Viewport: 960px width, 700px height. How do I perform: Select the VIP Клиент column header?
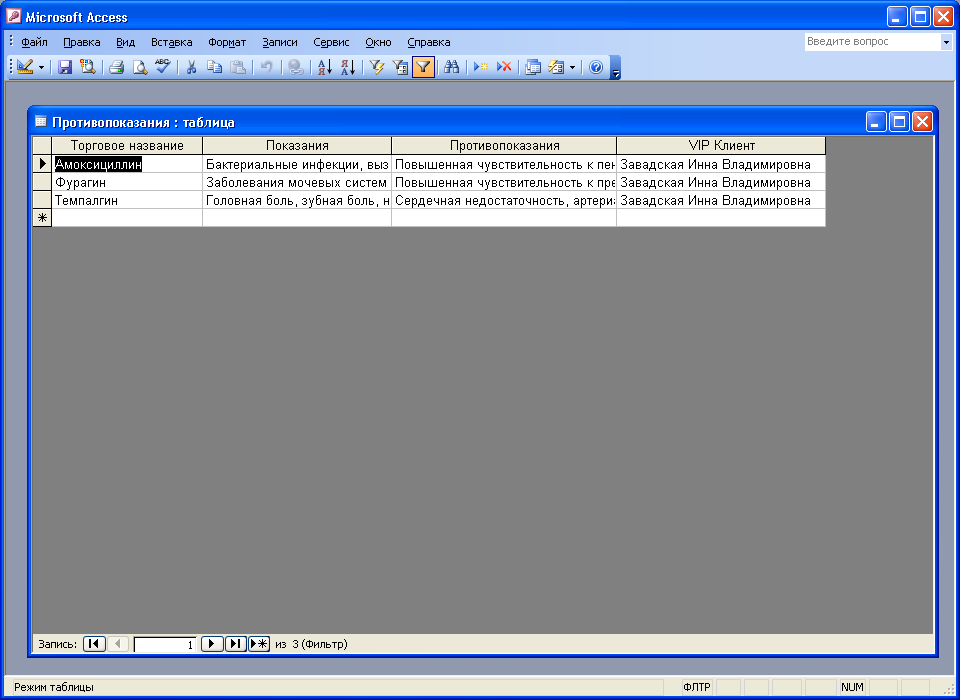click(x=721, y=146)
